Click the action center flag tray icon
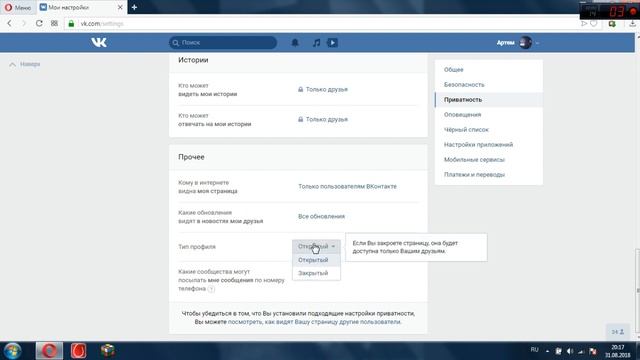Screen dimensions: 640x360 pos(593,351)
